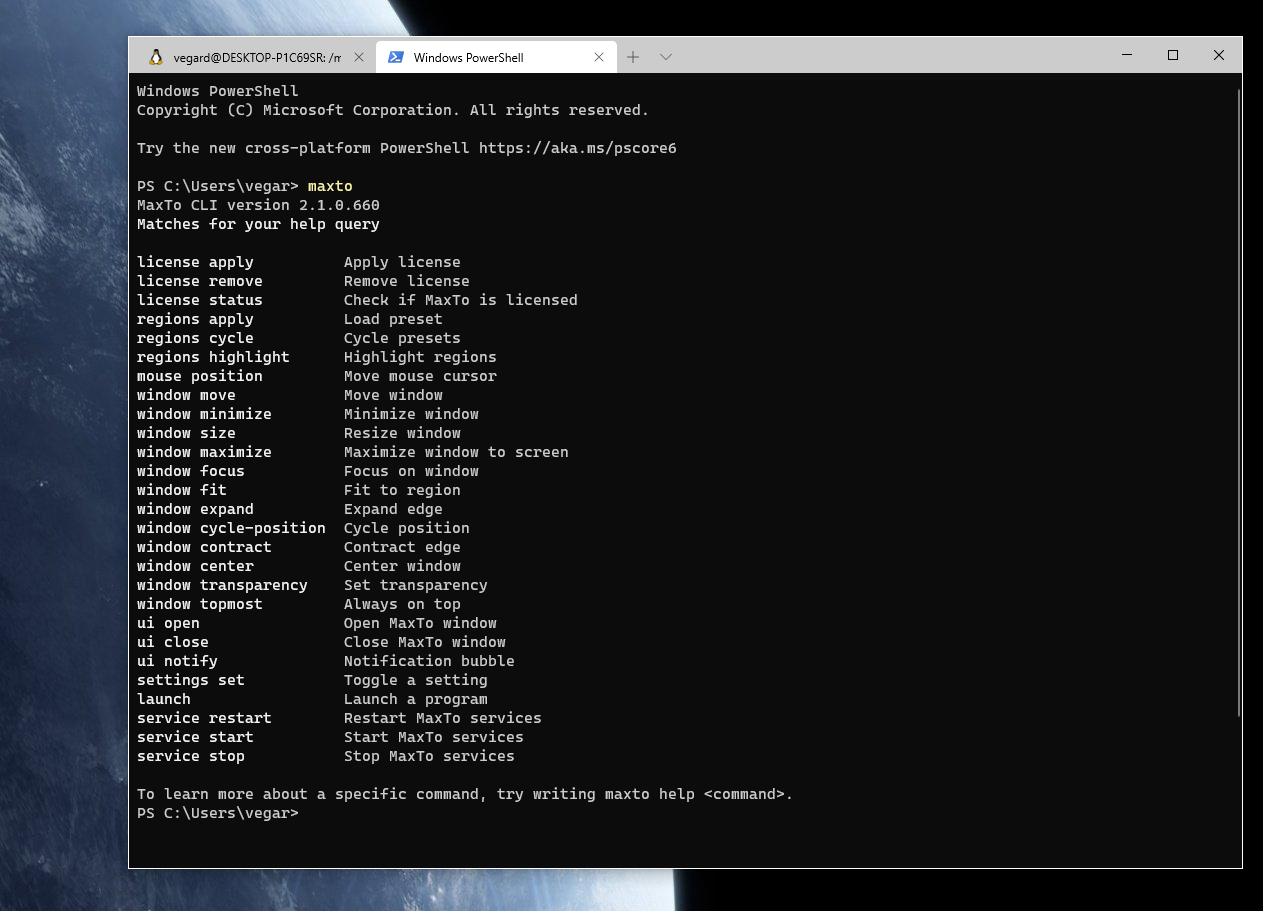Image resolution: width=1263 pixels, height=911 pixels.
Task: Click the 'service restart' command text
Action: click(x=204, y=717)
